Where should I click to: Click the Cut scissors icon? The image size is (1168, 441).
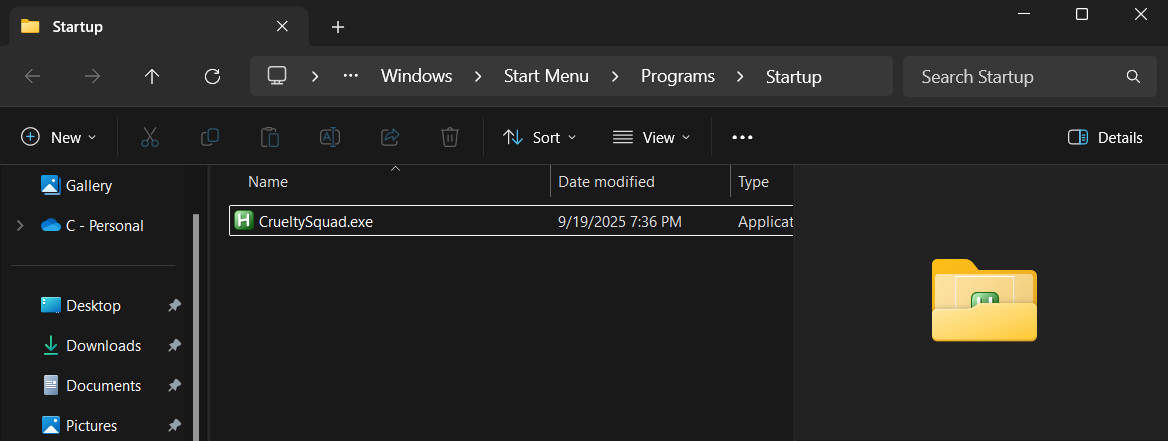tap(150, 138)
